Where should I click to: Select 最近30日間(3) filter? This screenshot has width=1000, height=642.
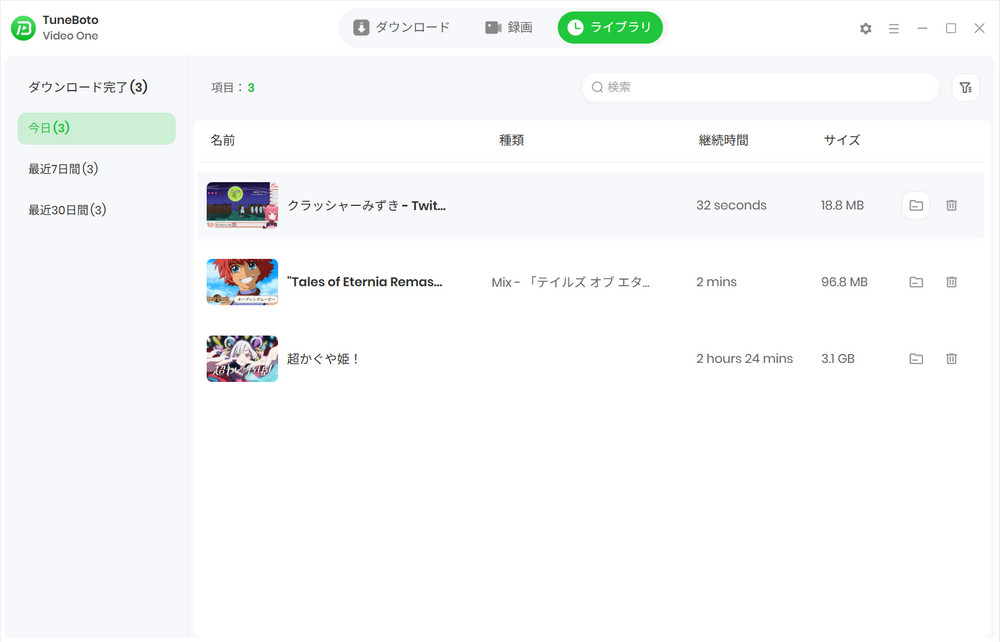pyautogui.click(x=67, y=210)
